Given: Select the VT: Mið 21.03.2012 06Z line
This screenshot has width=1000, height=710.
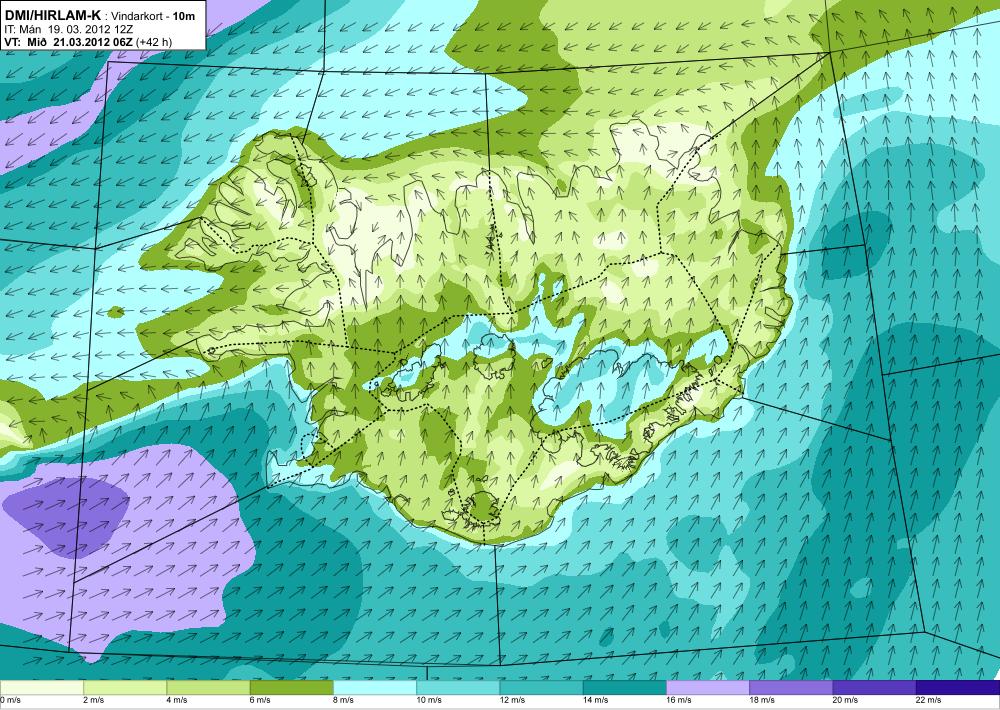Looking at the screenshot, I should 68,42.
